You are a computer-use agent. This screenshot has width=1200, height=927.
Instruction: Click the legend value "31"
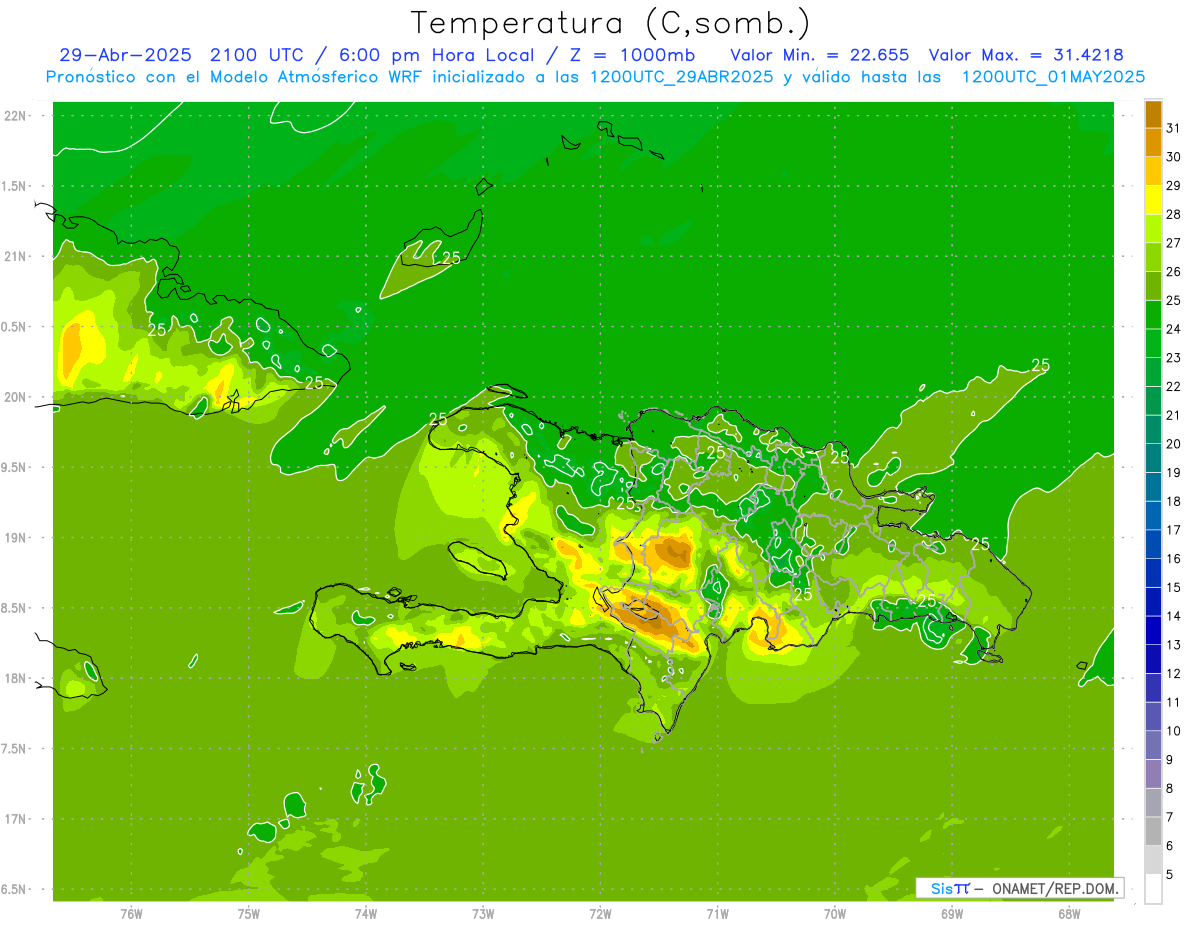coord(1174,128)
